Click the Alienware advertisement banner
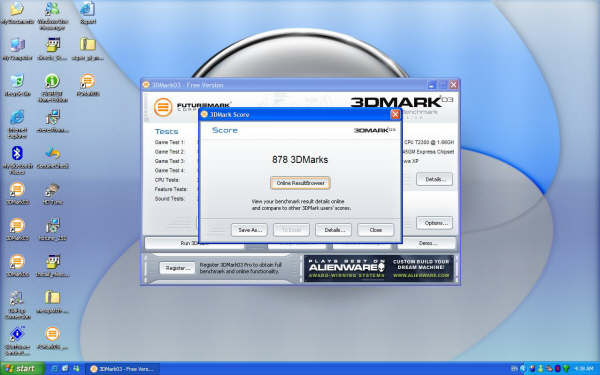The image size is (600, 375). (x=379, y=269)
